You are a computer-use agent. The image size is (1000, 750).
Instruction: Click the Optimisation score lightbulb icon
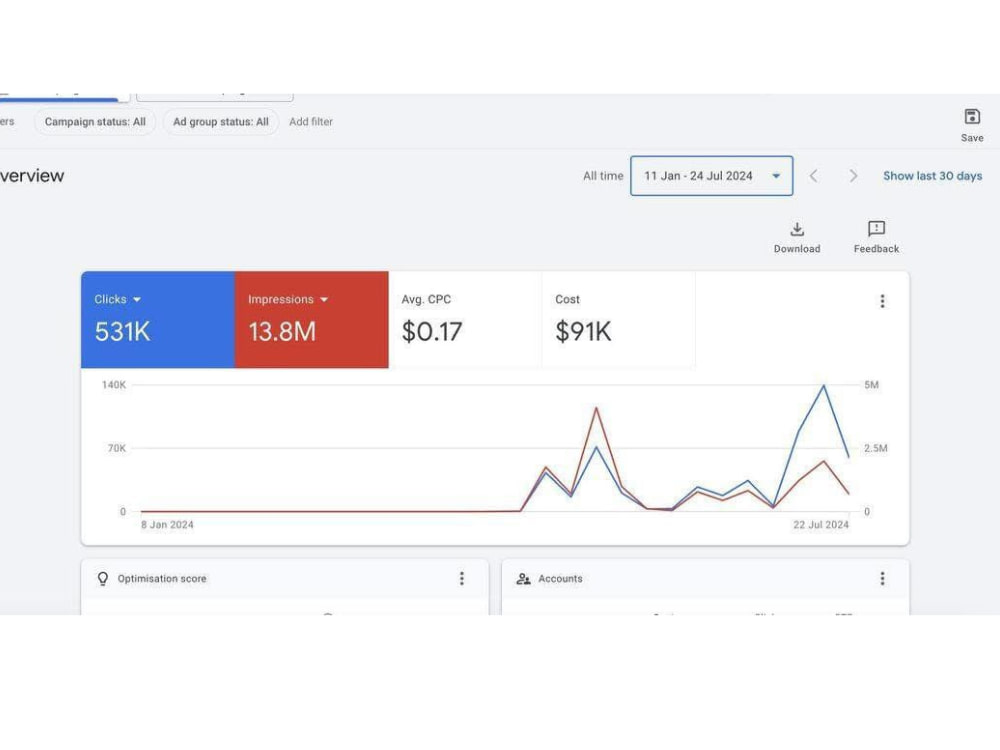pos(103,578)
